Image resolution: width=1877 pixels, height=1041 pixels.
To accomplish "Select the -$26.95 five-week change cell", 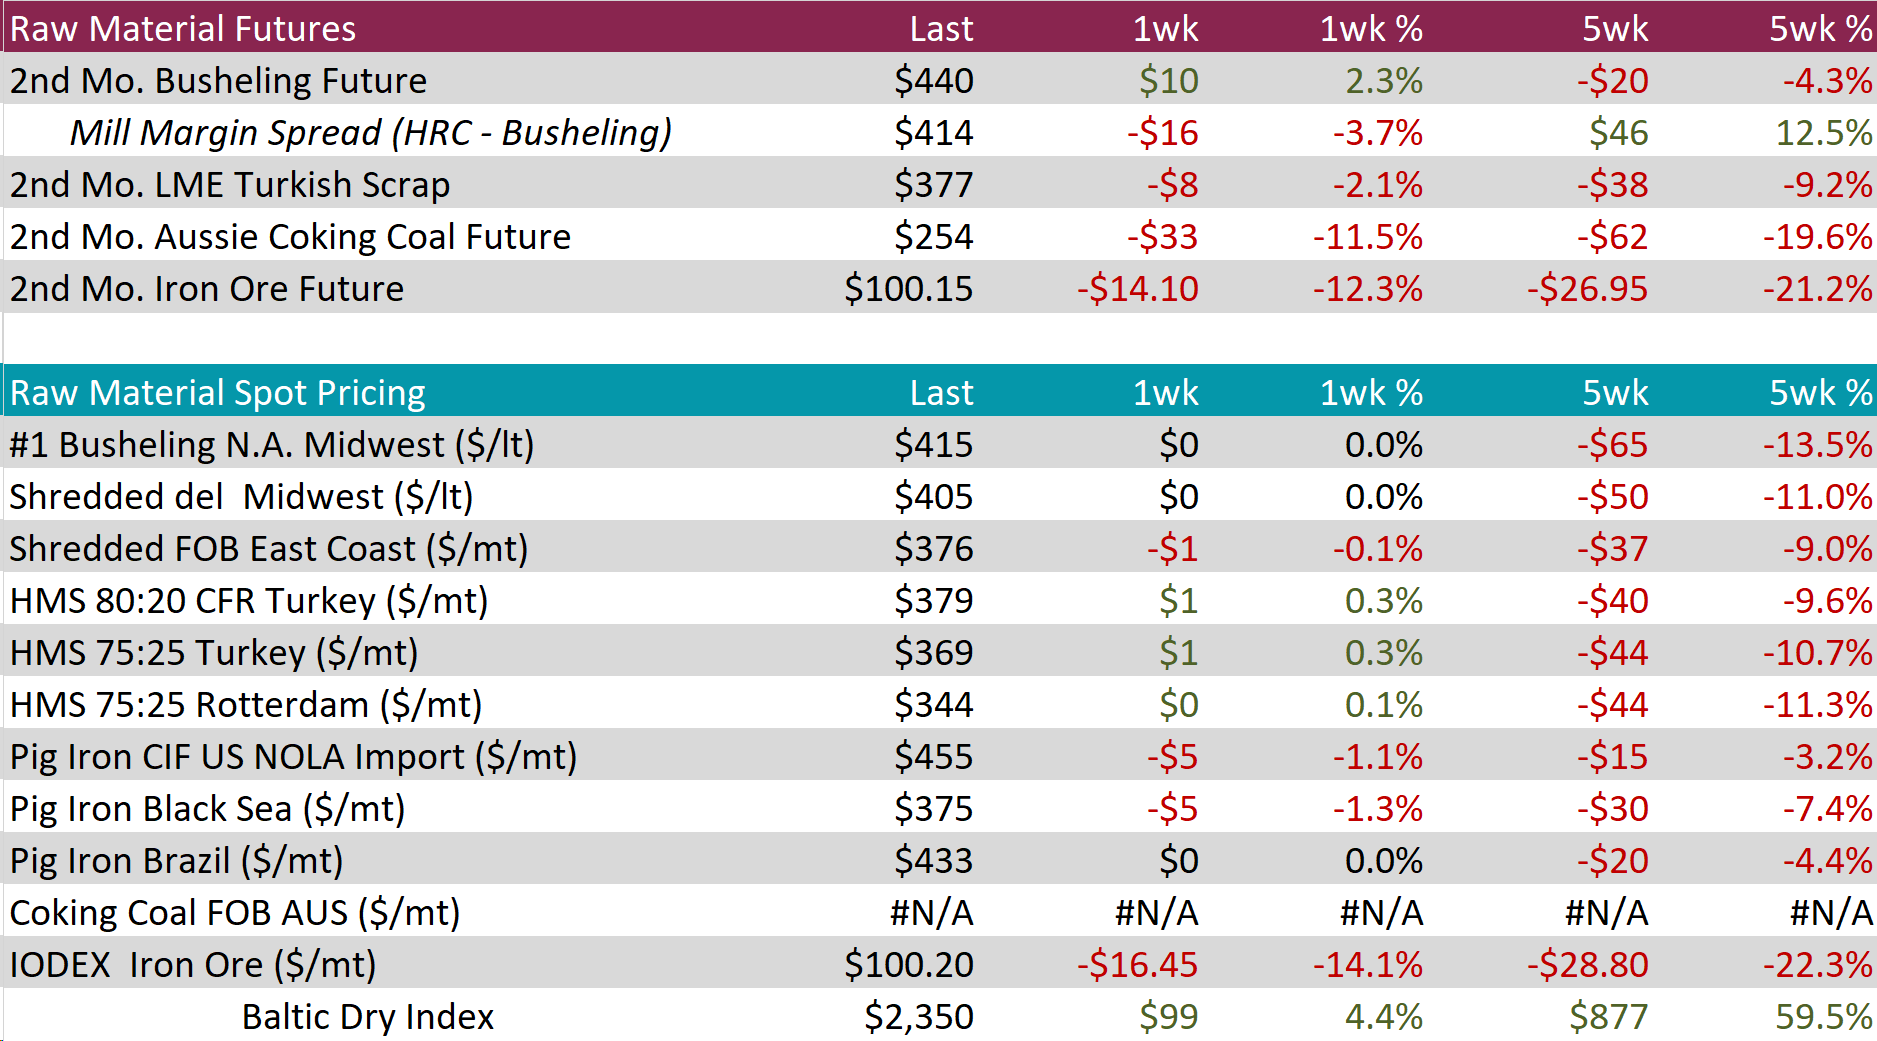I will pos(1587,288).
